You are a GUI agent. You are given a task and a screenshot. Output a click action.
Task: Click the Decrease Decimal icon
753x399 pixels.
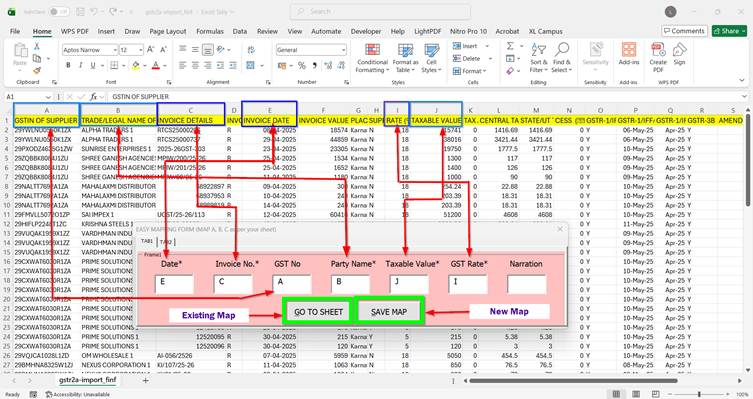point(340,65)
